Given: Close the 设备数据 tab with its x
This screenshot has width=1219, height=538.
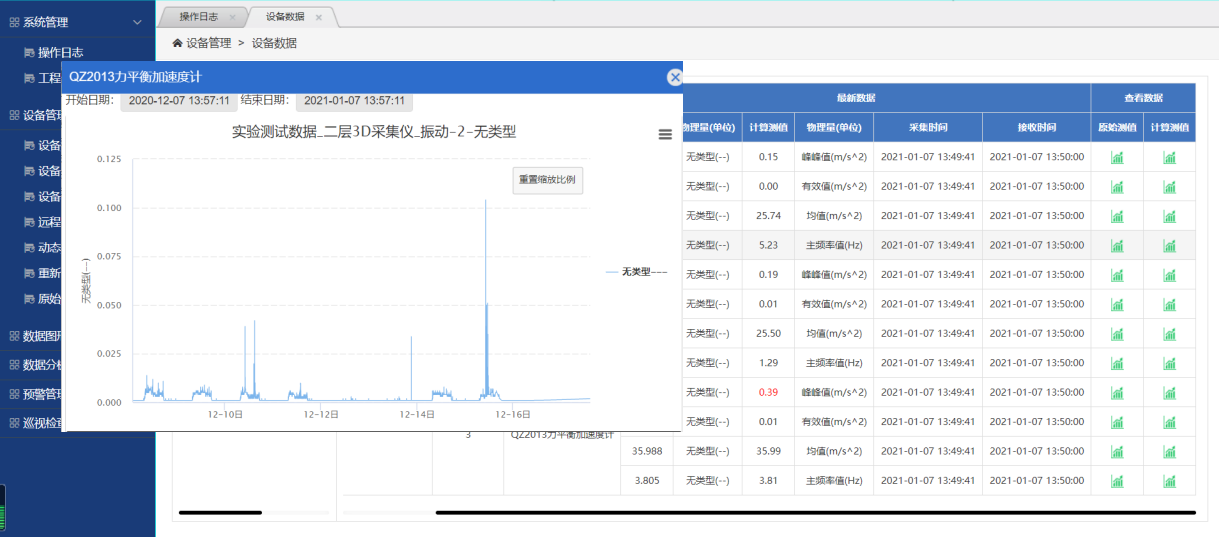Looking at the screenshot, I should (x=319, y=17).
